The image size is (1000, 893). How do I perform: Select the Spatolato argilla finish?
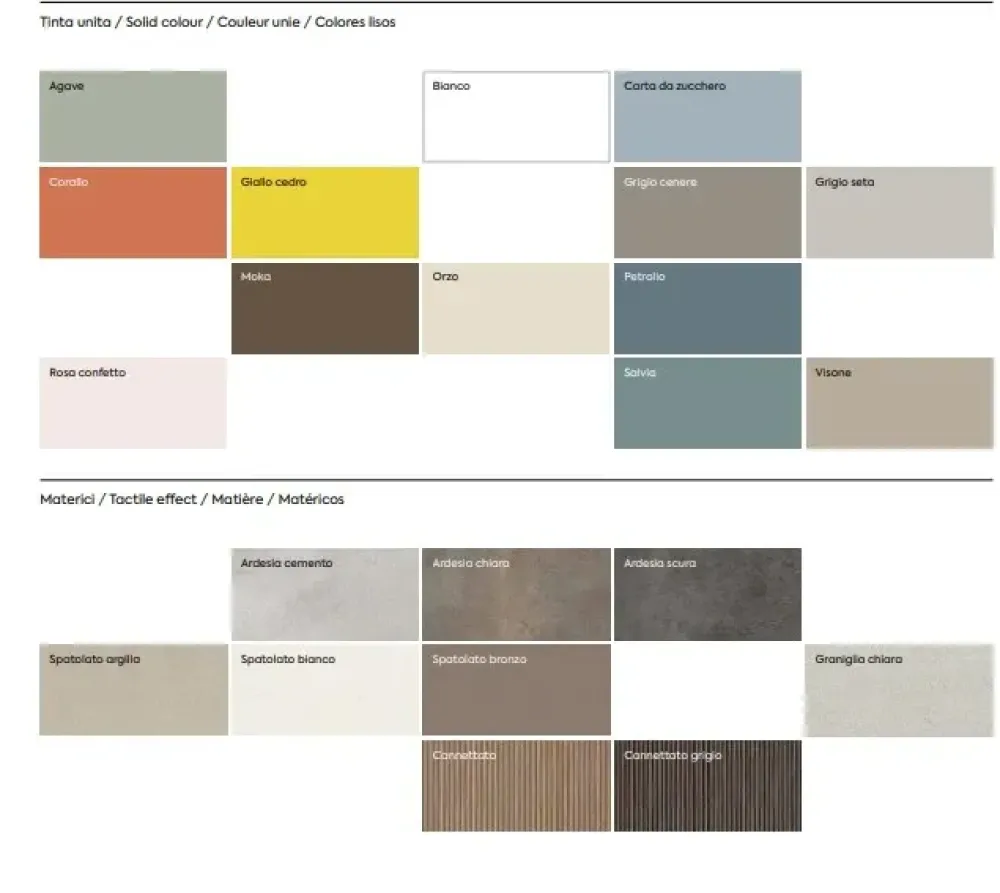pyautogui.click(x=133, y=690)
